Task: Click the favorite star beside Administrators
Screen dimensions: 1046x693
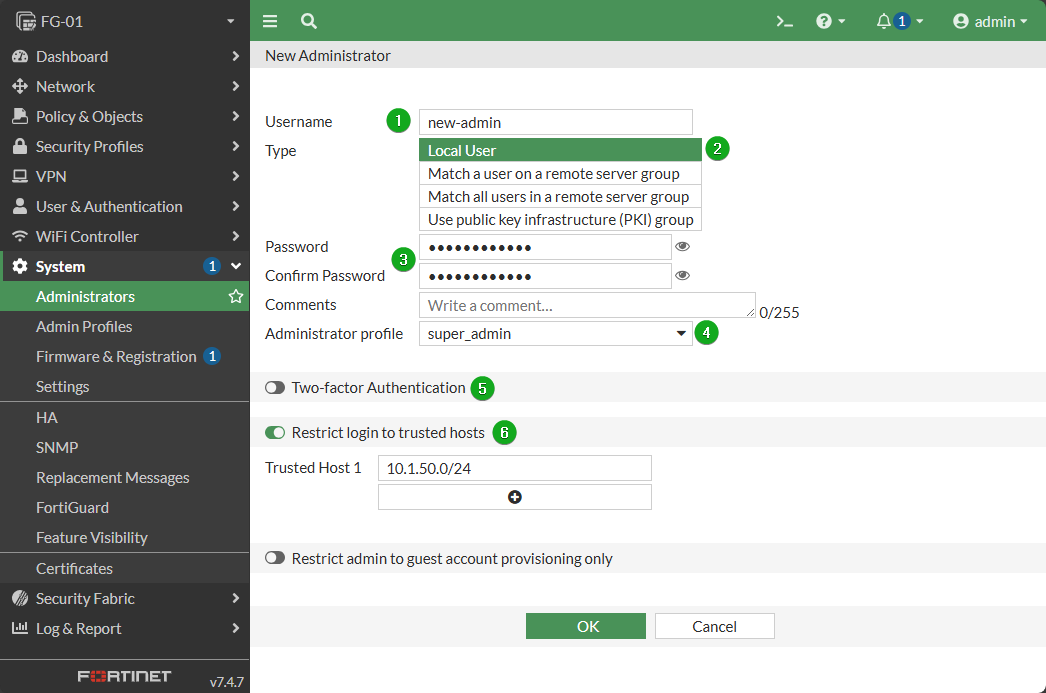Action: [235, 296]
